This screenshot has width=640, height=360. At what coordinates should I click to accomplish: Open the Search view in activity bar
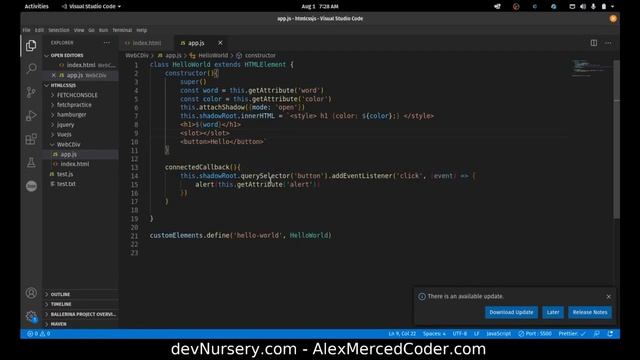click(x=31, y=68)
